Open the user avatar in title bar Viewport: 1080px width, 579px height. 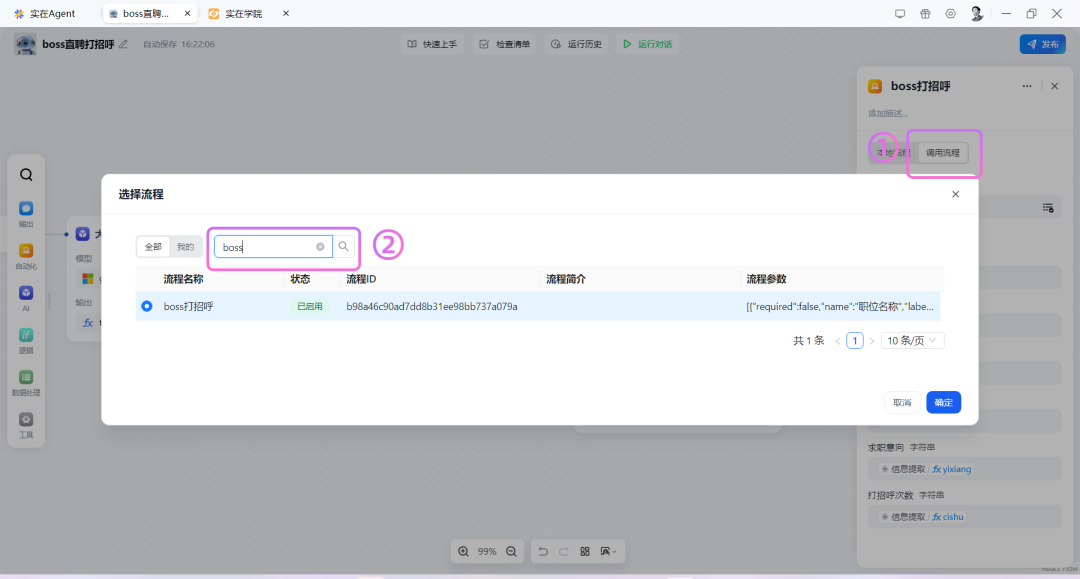(x=976, y=14)
